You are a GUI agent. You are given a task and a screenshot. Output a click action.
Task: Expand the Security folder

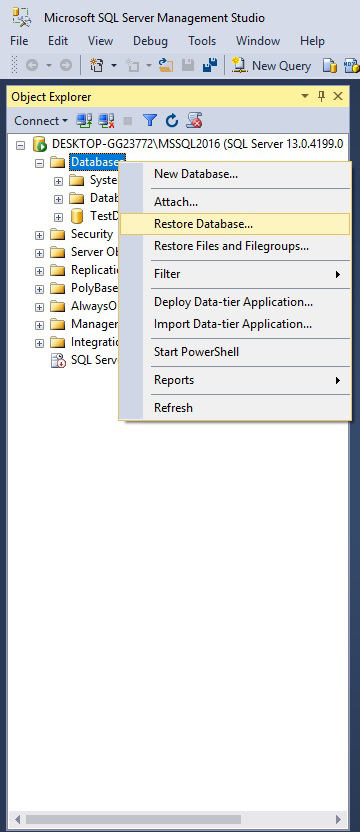pos(39,235)
